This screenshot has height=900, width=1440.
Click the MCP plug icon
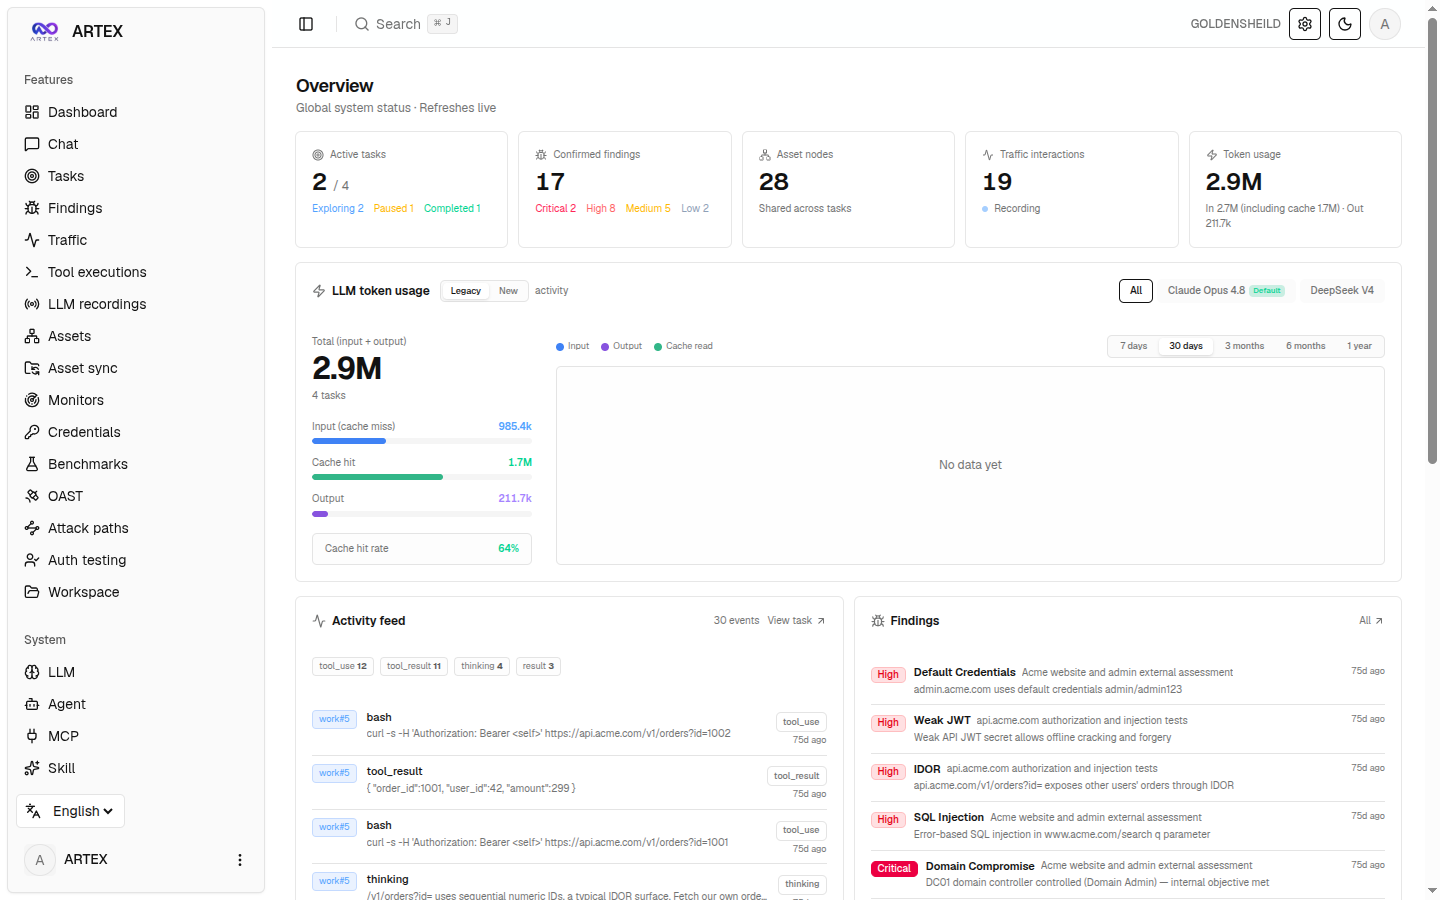click(32, 736)
